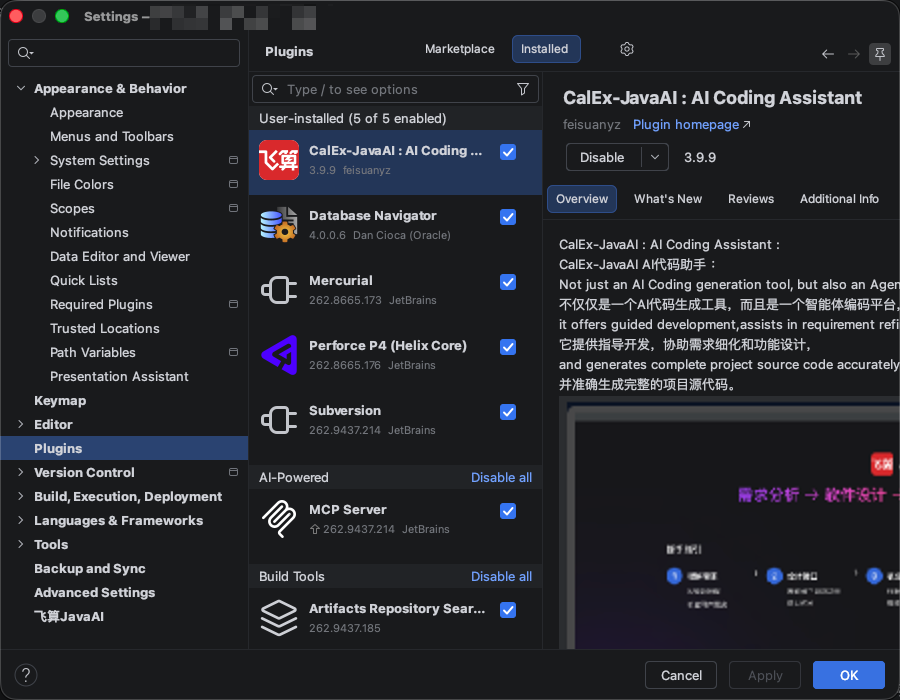Expand the System Settings node
Image resolution: width=900 pixels, height=700 pixels.
[x=37, y=160]
